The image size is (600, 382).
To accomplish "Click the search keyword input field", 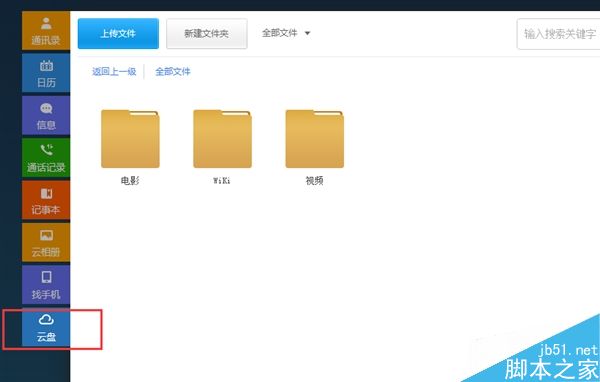I will 558,34.
